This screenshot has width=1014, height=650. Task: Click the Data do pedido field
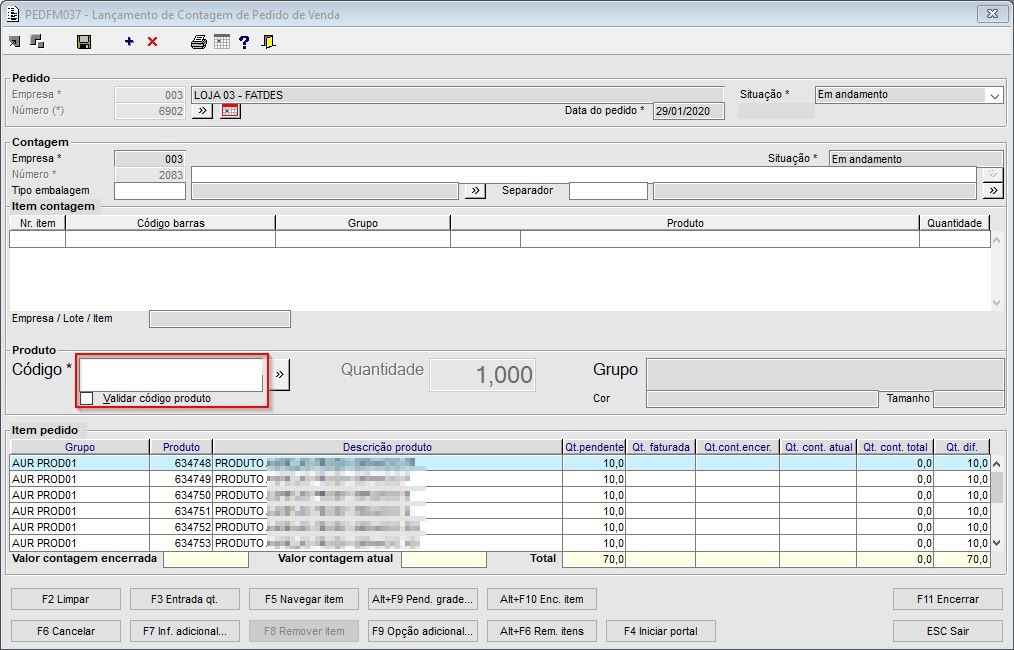coord(689,111)
